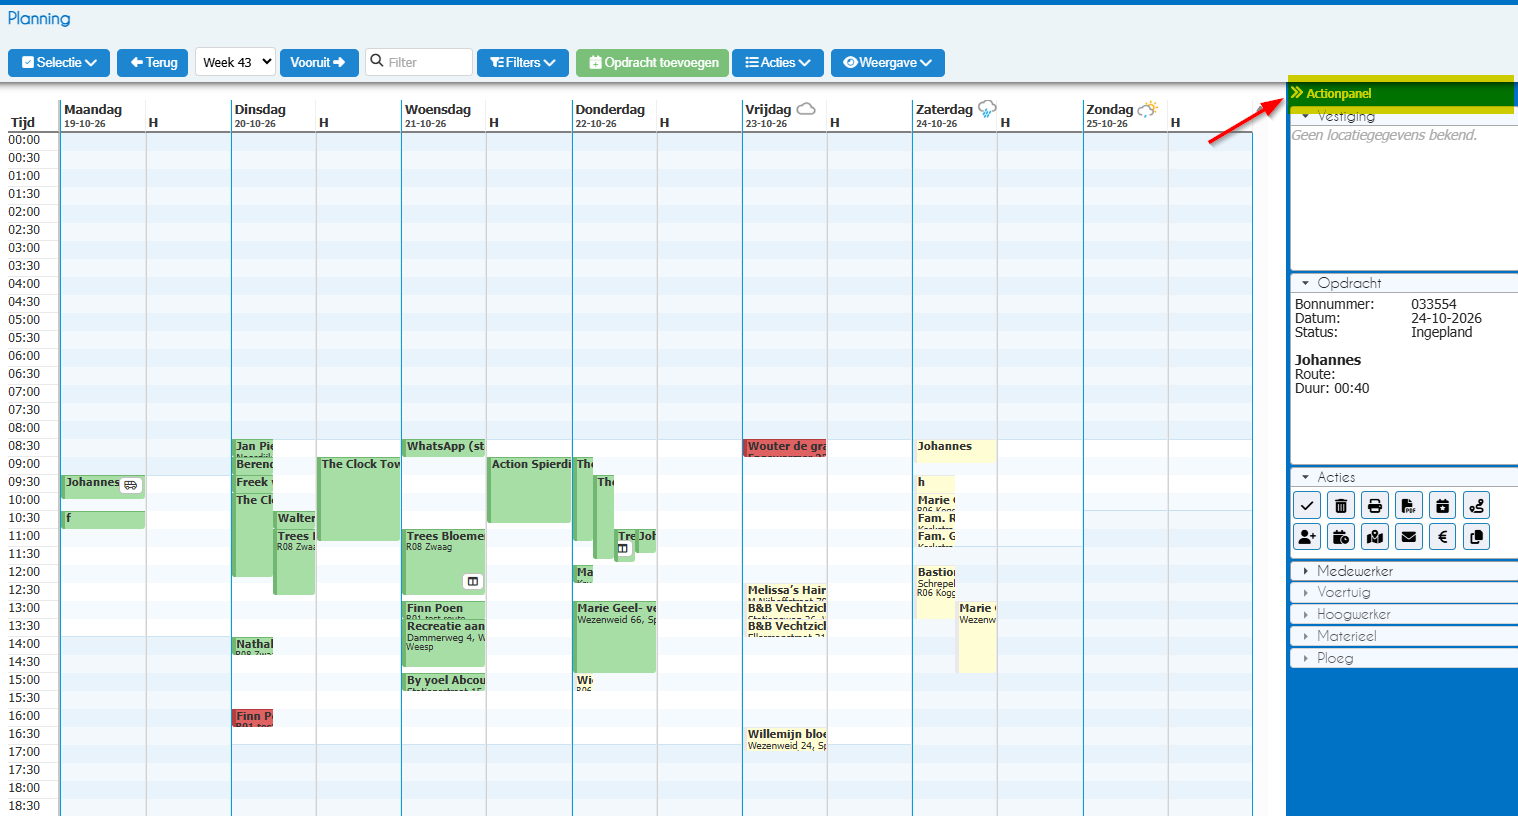This screenshot has width=1518, height=816.
Task: Click the route path action icon
Action: [x=1476, y=505]
